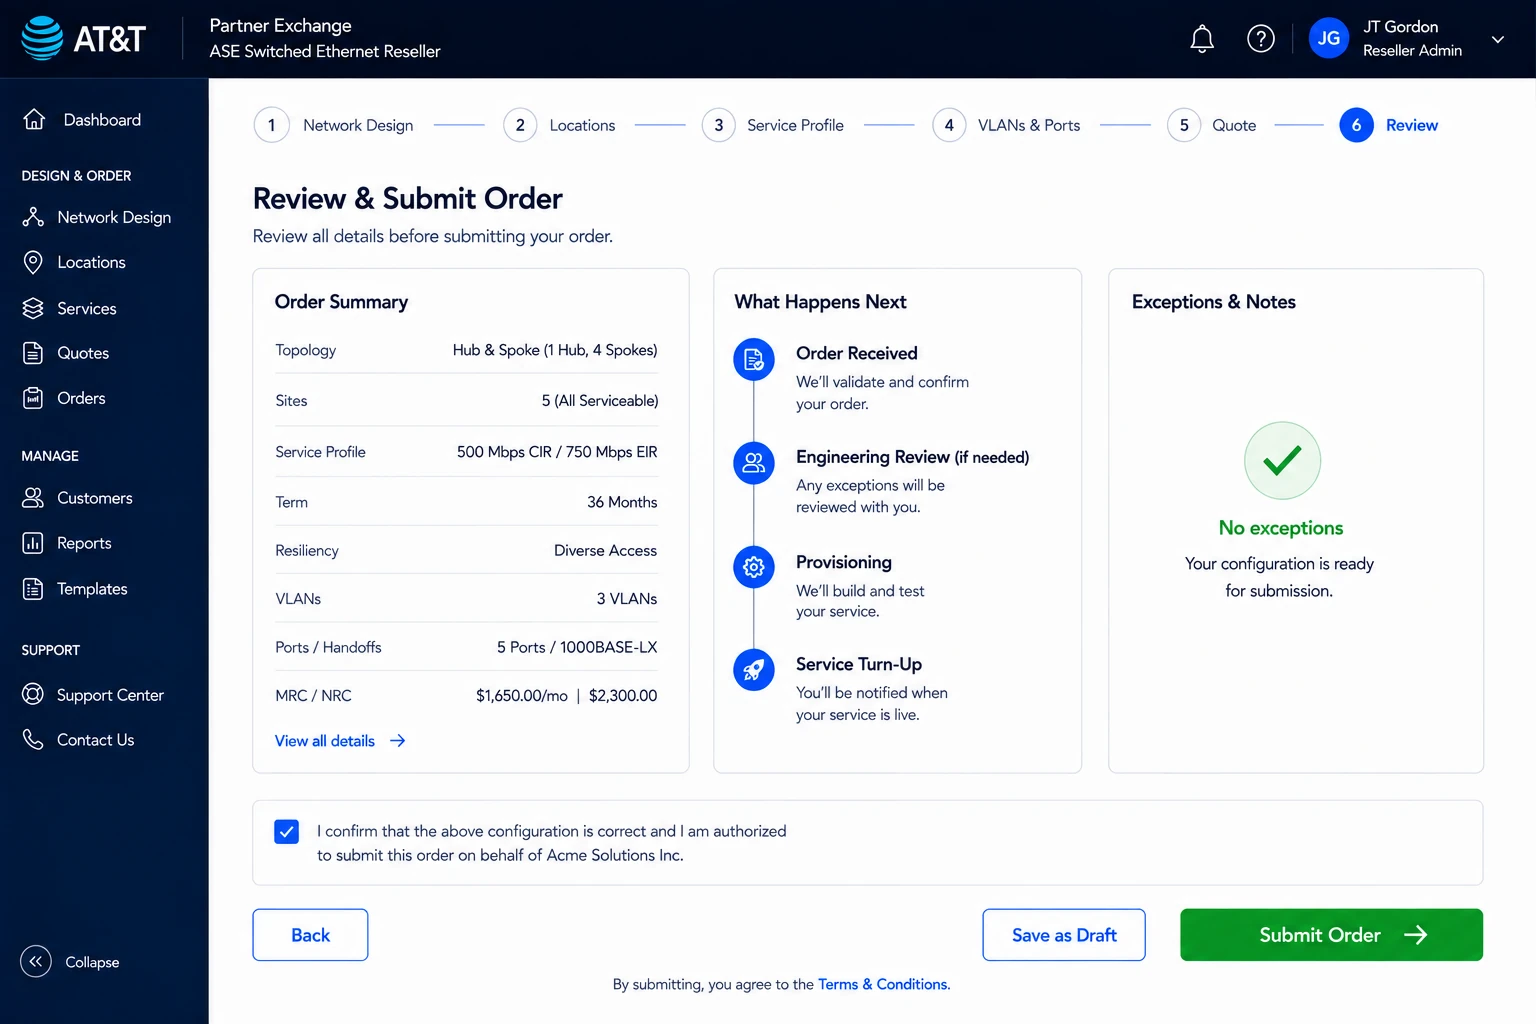
Task: Click the Templates list icon
Action: coord(33,589)
